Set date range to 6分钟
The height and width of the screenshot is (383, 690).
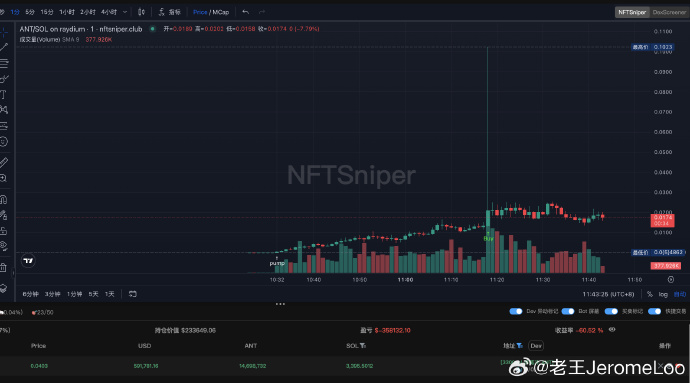(30, 294)
